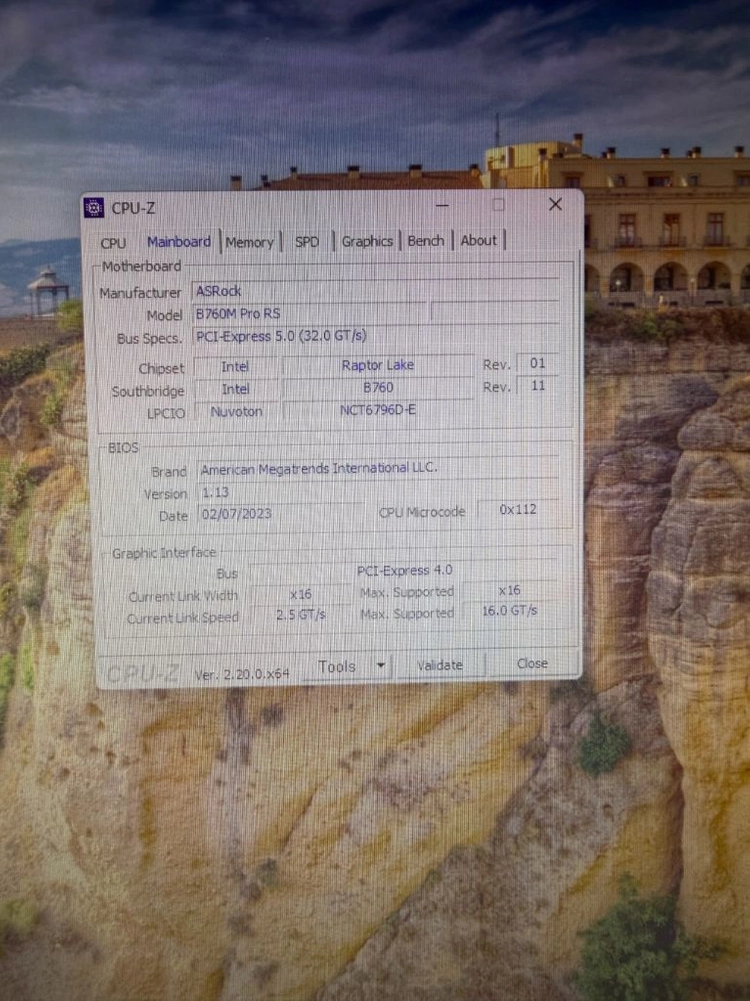
Task: Switch to the CPU tab
Action: point(113,243)
